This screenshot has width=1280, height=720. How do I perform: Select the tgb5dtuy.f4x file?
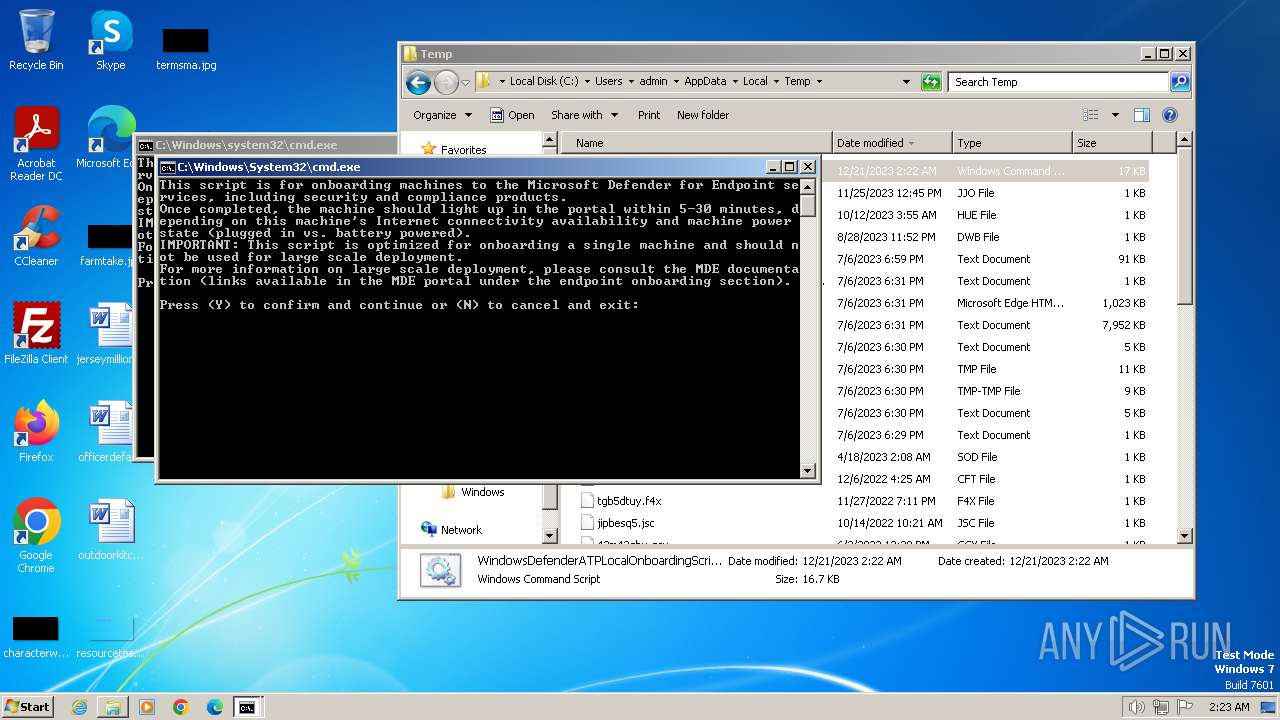(x=629, y=501)
